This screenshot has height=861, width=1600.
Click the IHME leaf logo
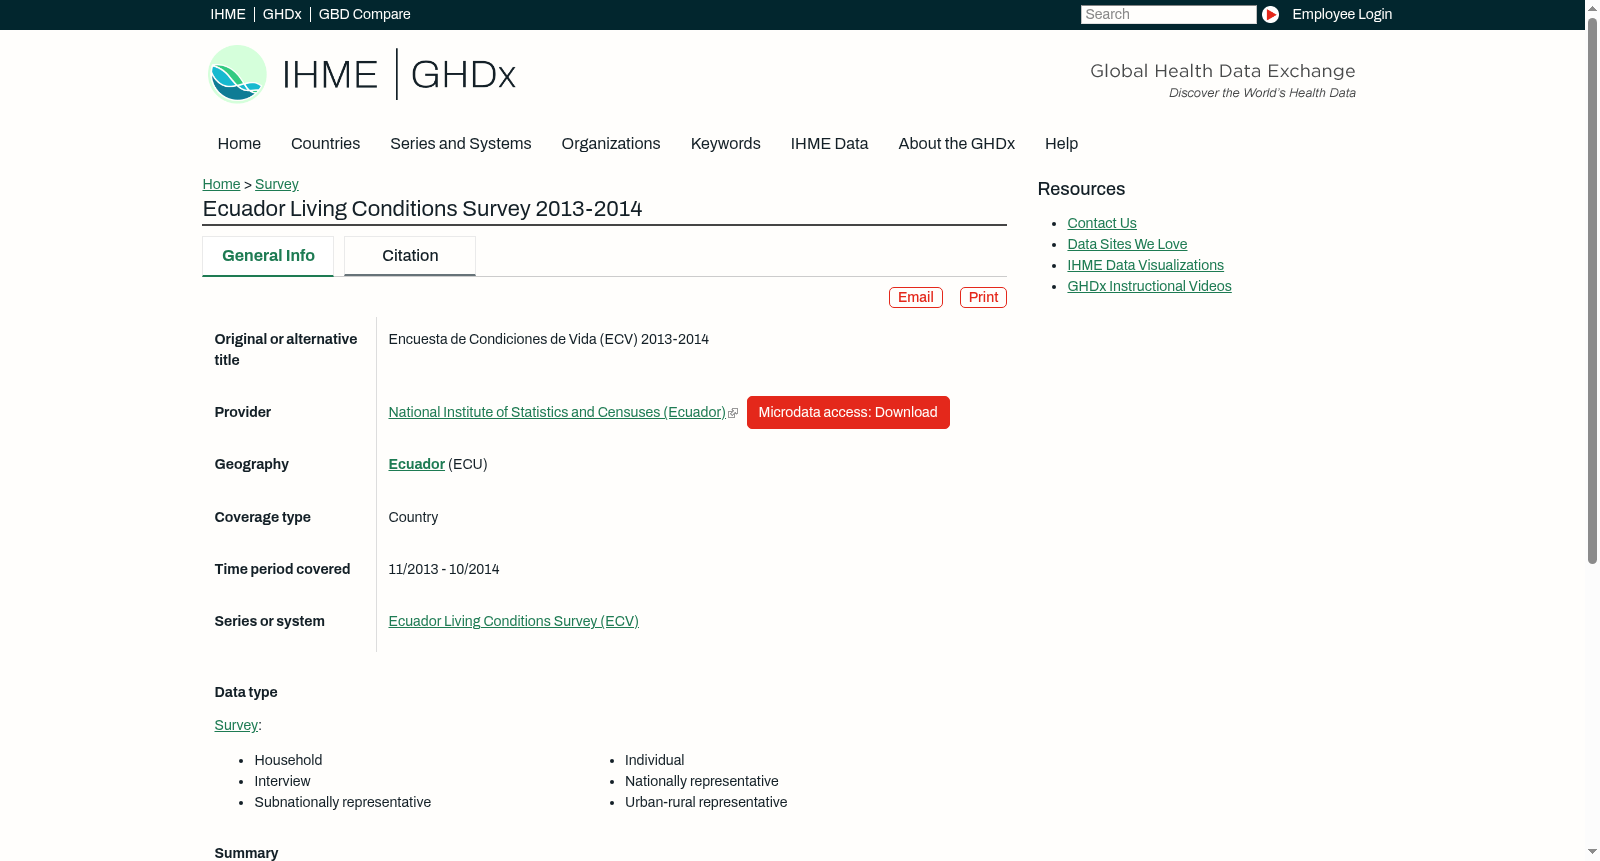[x=238, y=74]
